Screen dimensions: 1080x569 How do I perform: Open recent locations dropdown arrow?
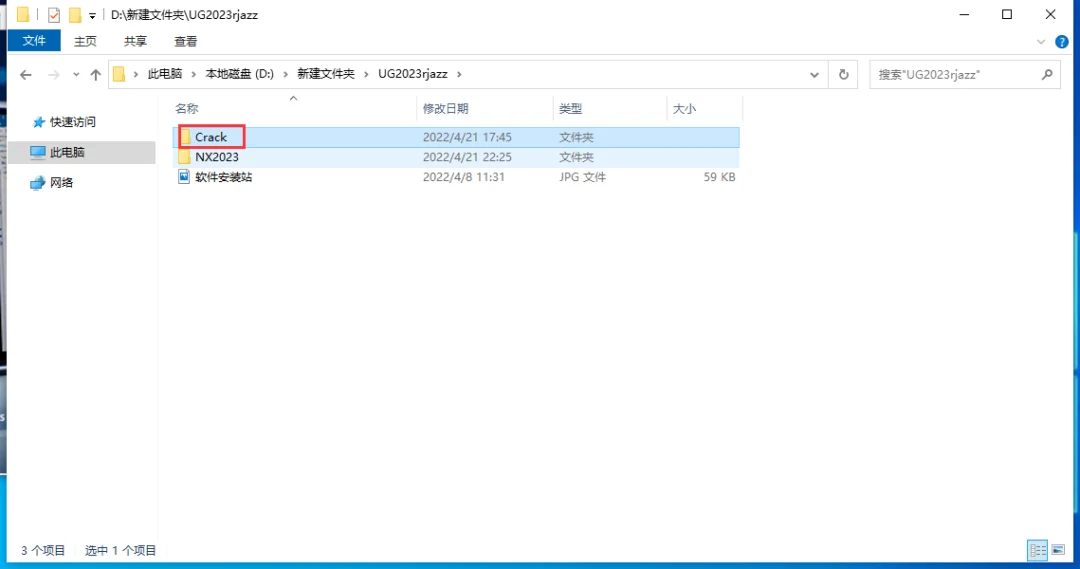click(76, 74)
